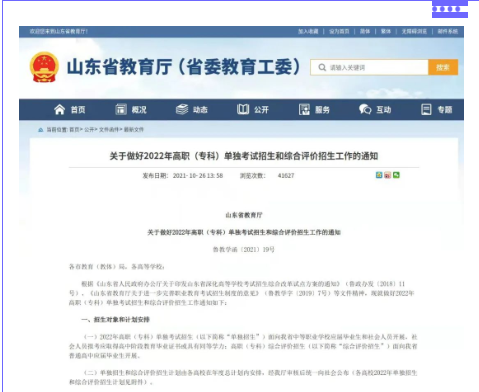479x392 pixels.
Task: Click the orange 搜索 button
Action: point(443,67)
